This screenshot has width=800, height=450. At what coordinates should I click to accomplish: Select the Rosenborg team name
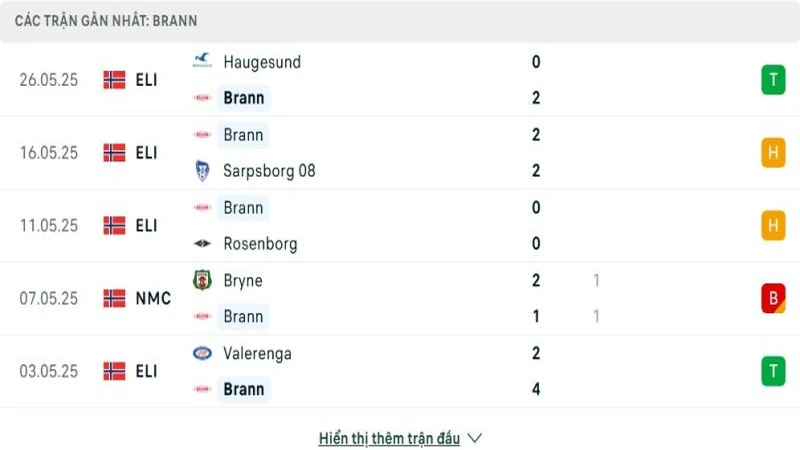[x=260, y=243]
